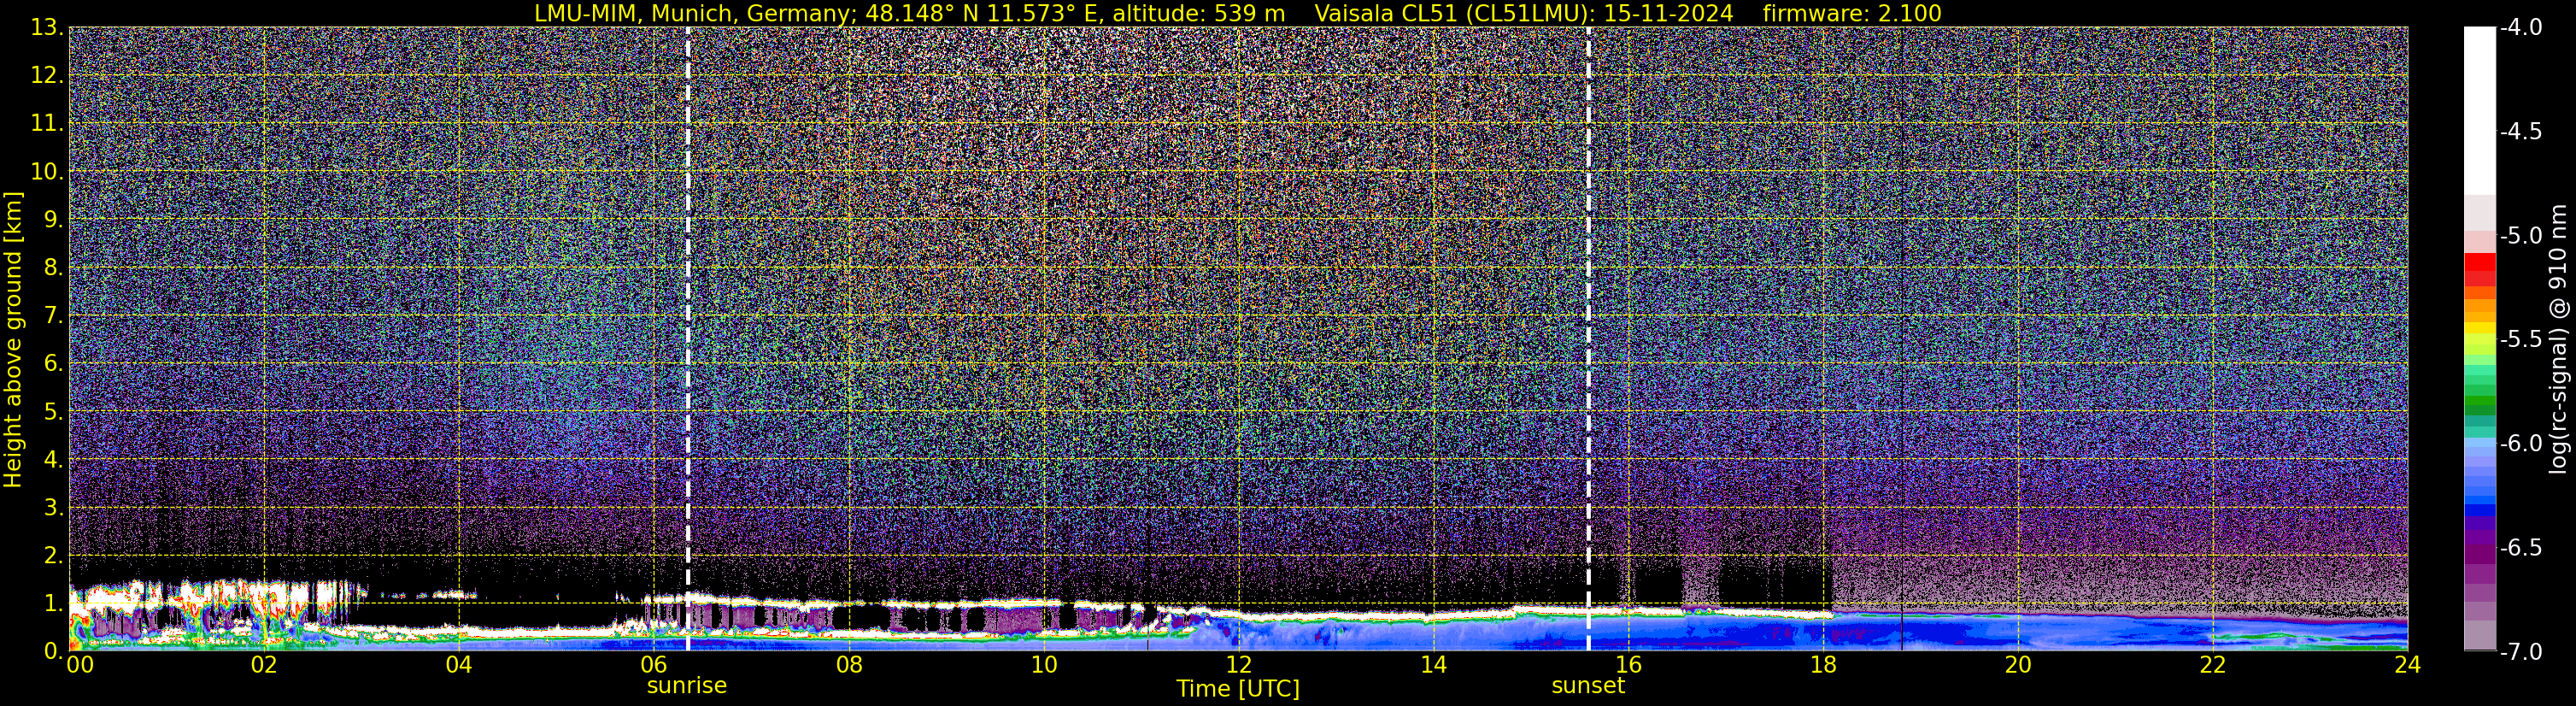Click the '-4.0' colorbar tick label
2576x706 pixels.
pos(2520,28)
